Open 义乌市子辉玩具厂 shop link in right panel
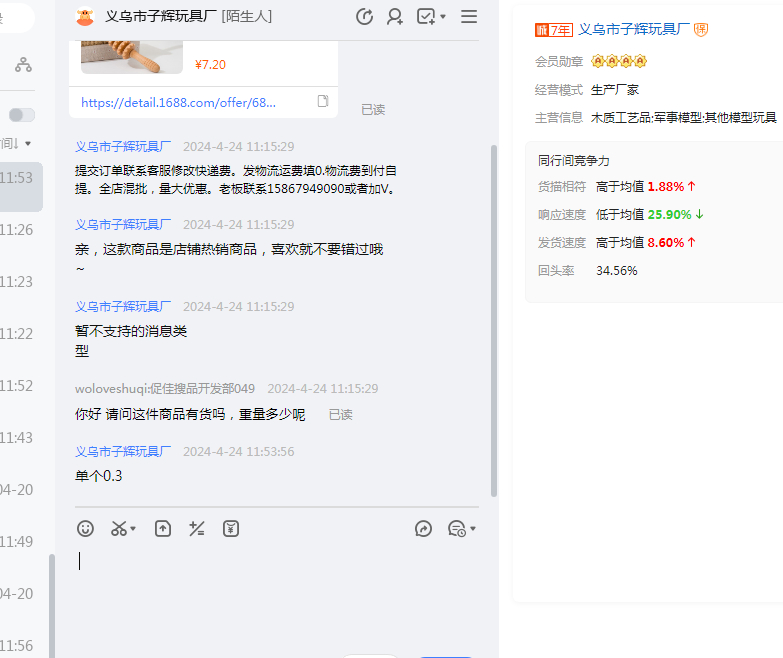The width and height of the screenshot is (783, 658). pos(633,30)
